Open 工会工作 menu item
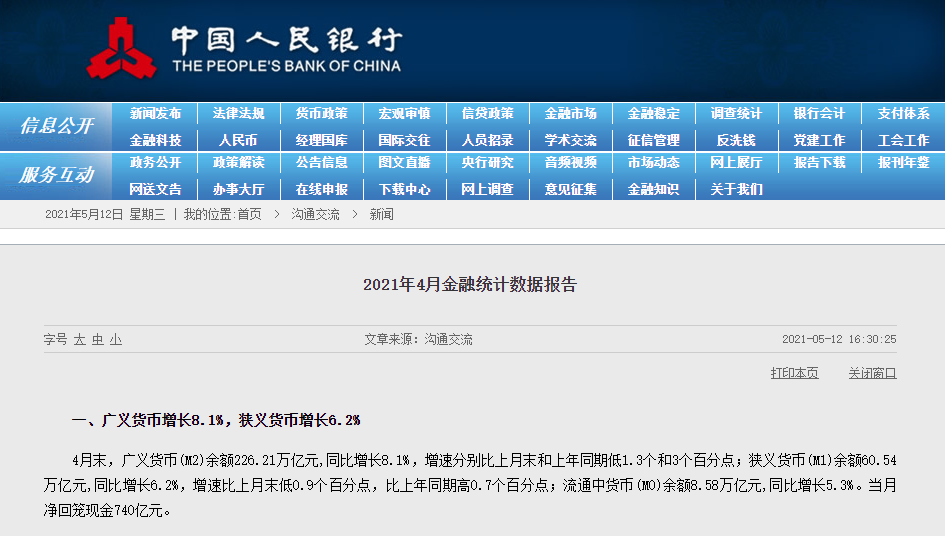945x536 pixels. click(x=903, y=140)
